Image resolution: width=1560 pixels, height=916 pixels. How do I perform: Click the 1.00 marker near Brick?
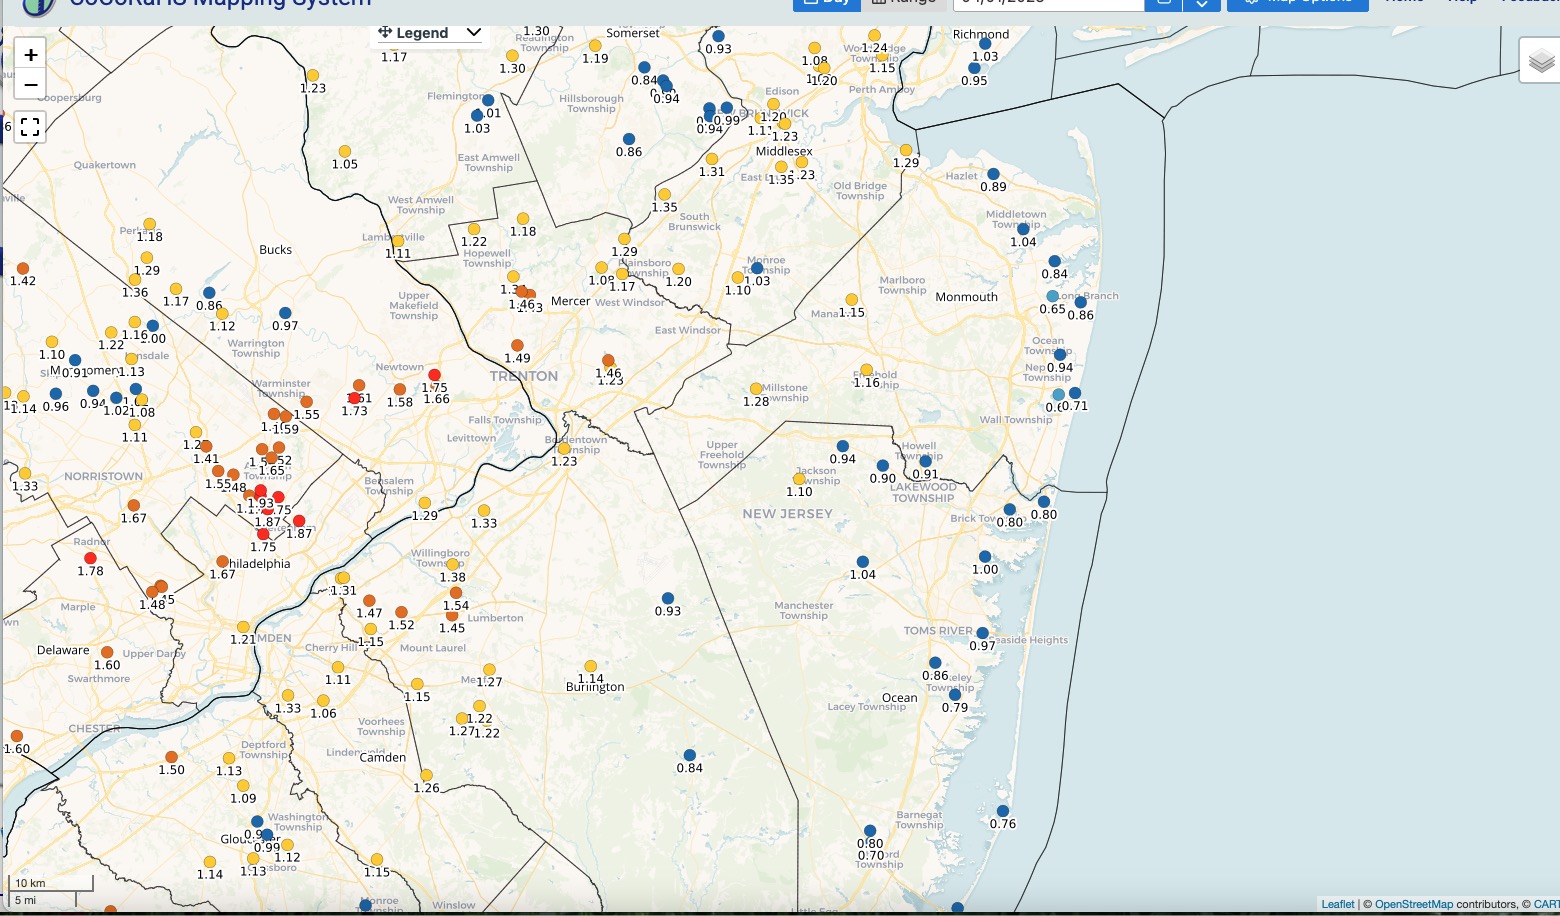[985, 557]
